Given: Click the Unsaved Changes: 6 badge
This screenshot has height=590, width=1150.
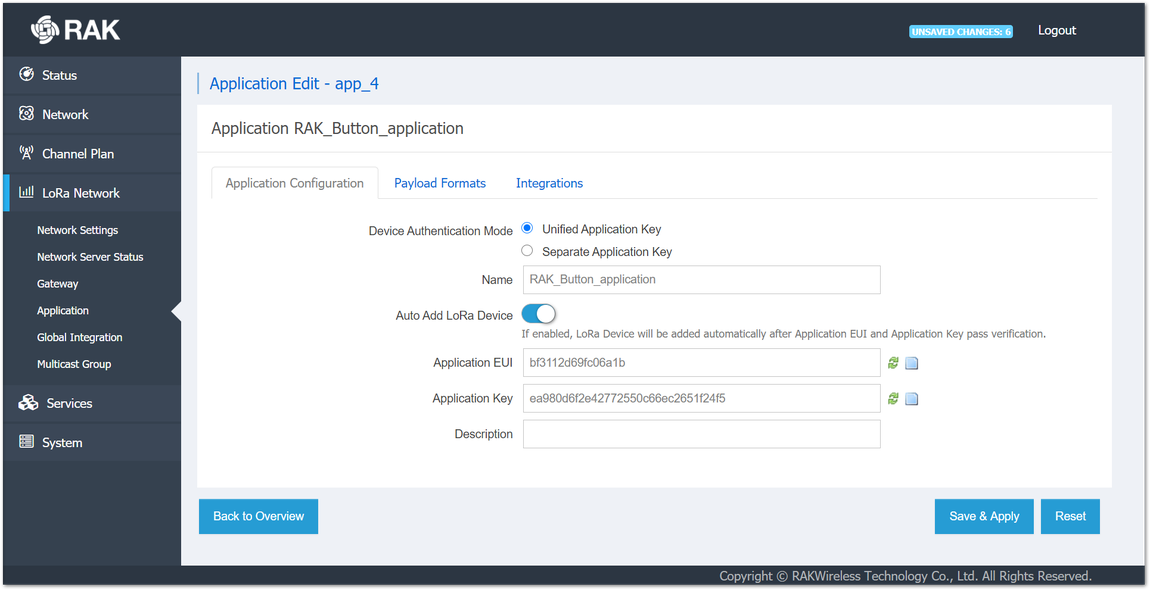Looking at the screenshot, I should pyautogui.click(x=961, y=32).
